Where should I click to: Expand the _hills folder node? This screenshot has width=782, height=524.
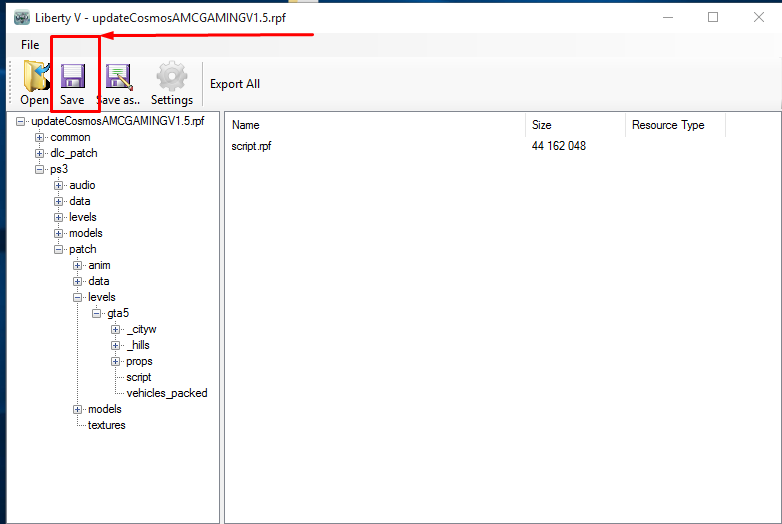point(115,346)
